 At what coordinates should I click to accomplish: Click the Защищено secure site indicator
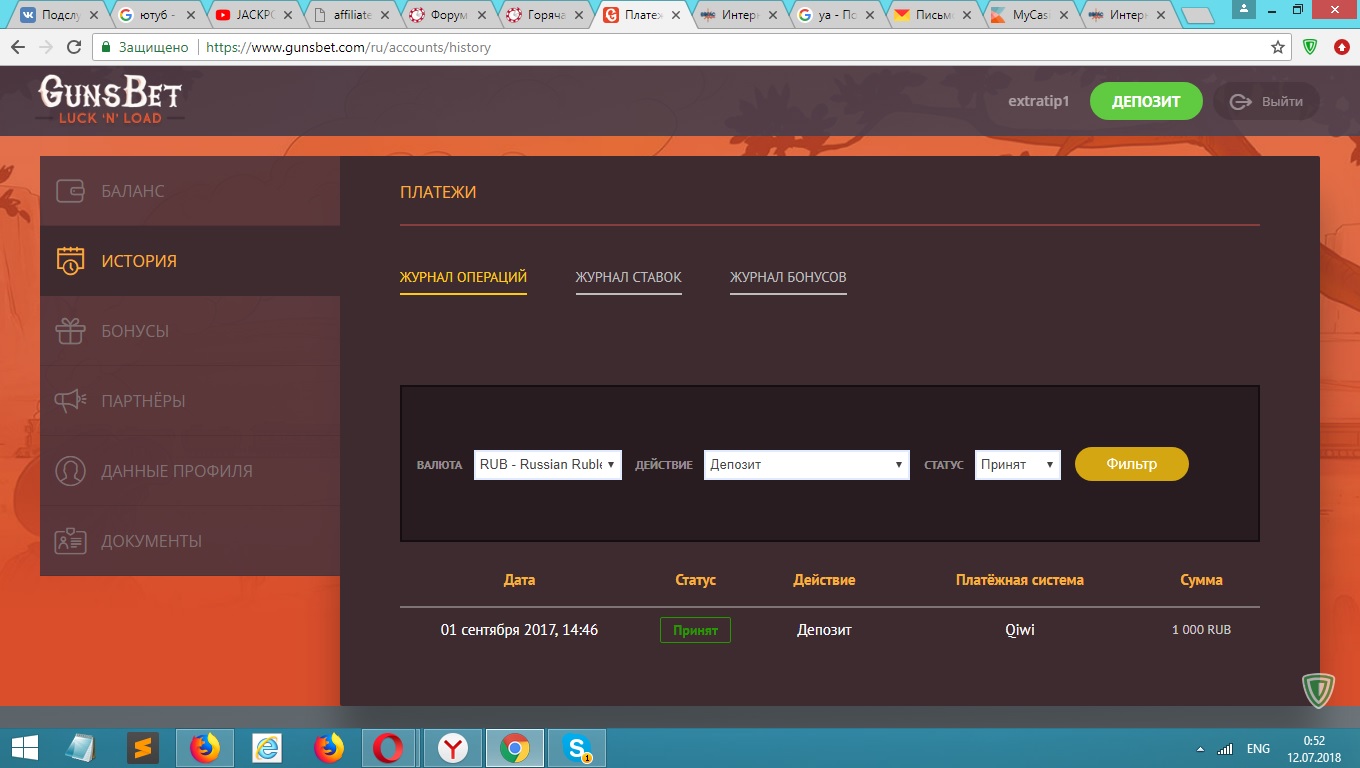(145, 47)
